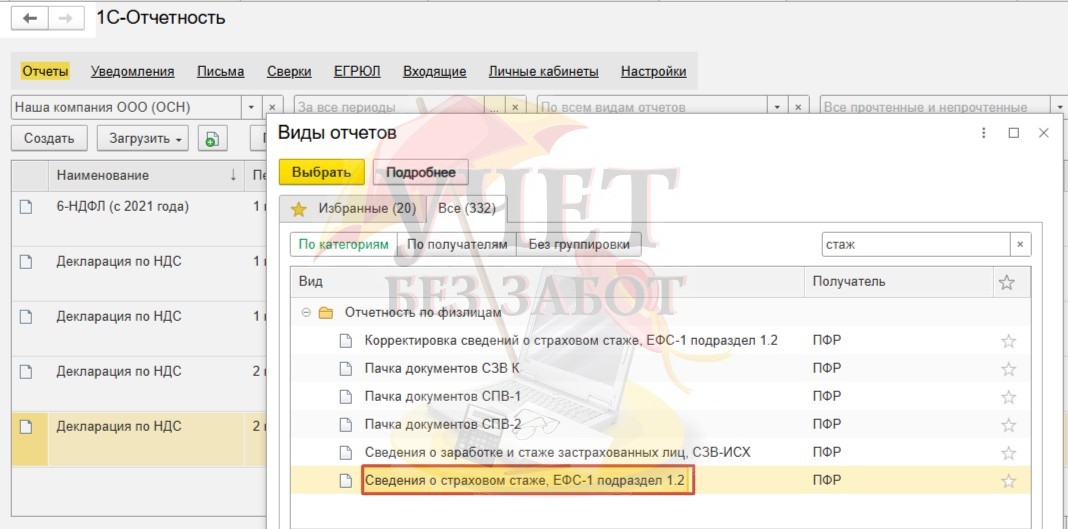Select Пачка документов СПВ-1
The width and height of the screenshot is (1068, 529).
pyautogui.click(x=443, y=396)
